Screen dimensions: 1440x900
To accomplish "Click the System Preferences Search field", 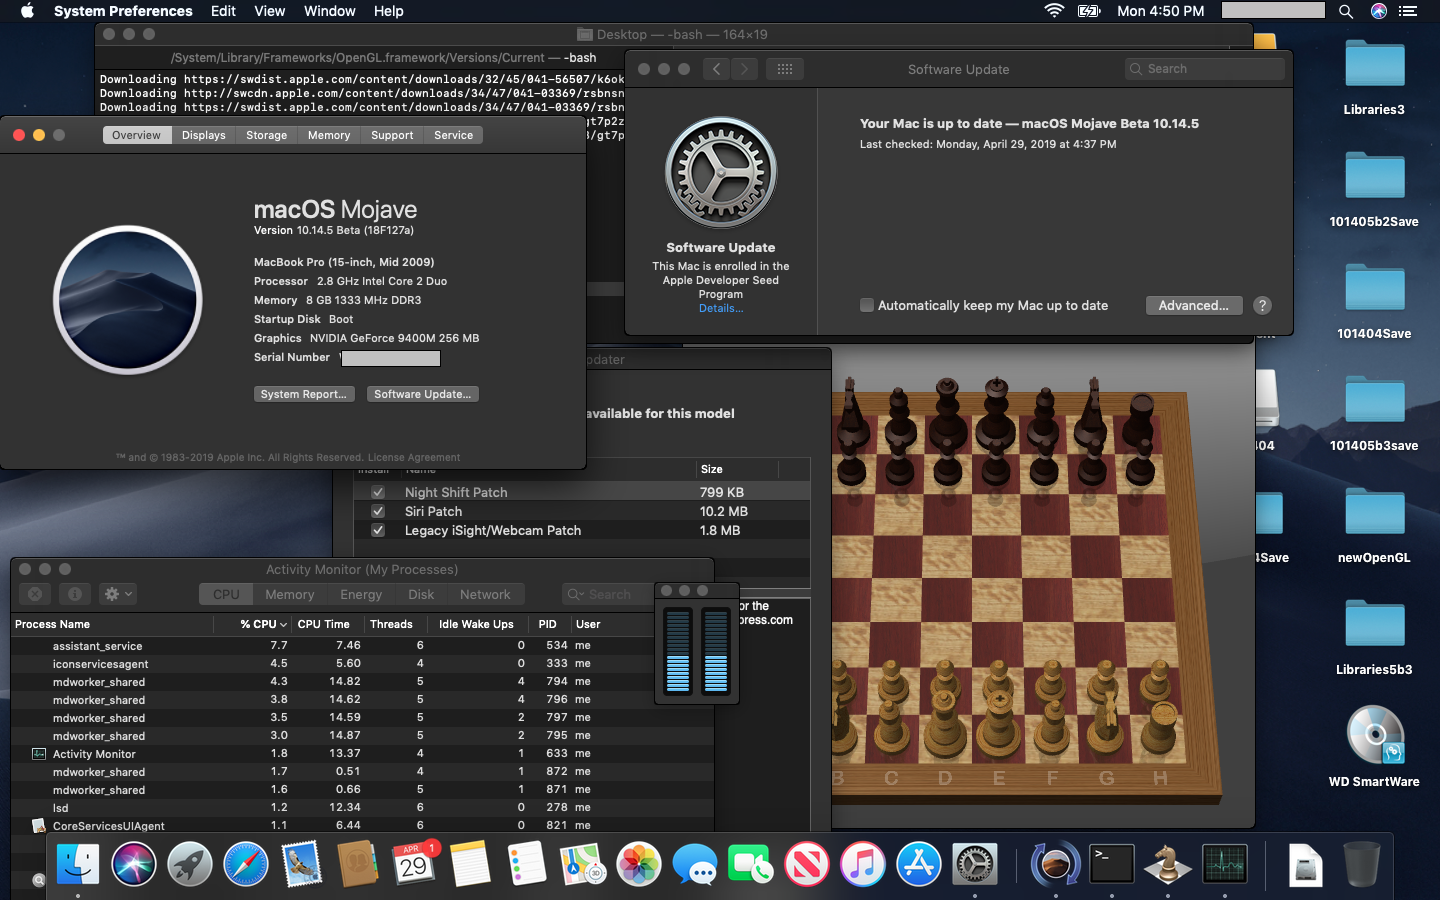I will coord(1205,69).
